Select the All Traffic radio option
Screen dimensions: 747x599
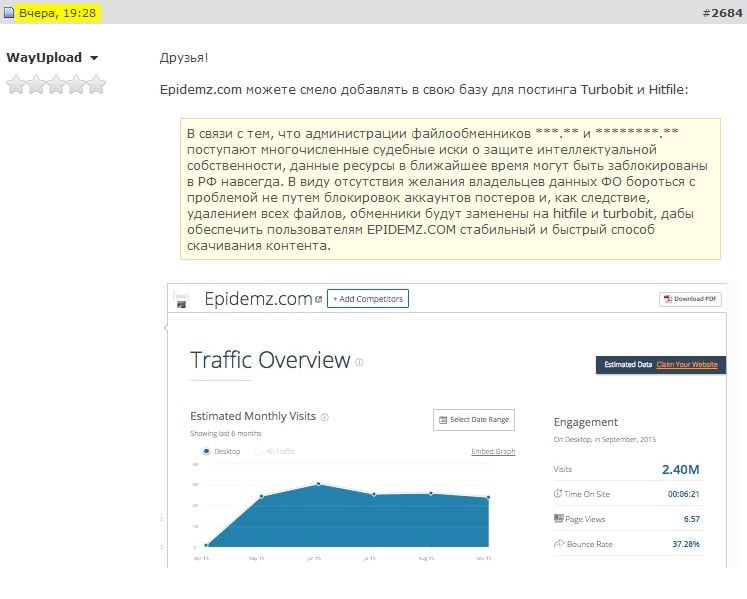click(259, 451)
